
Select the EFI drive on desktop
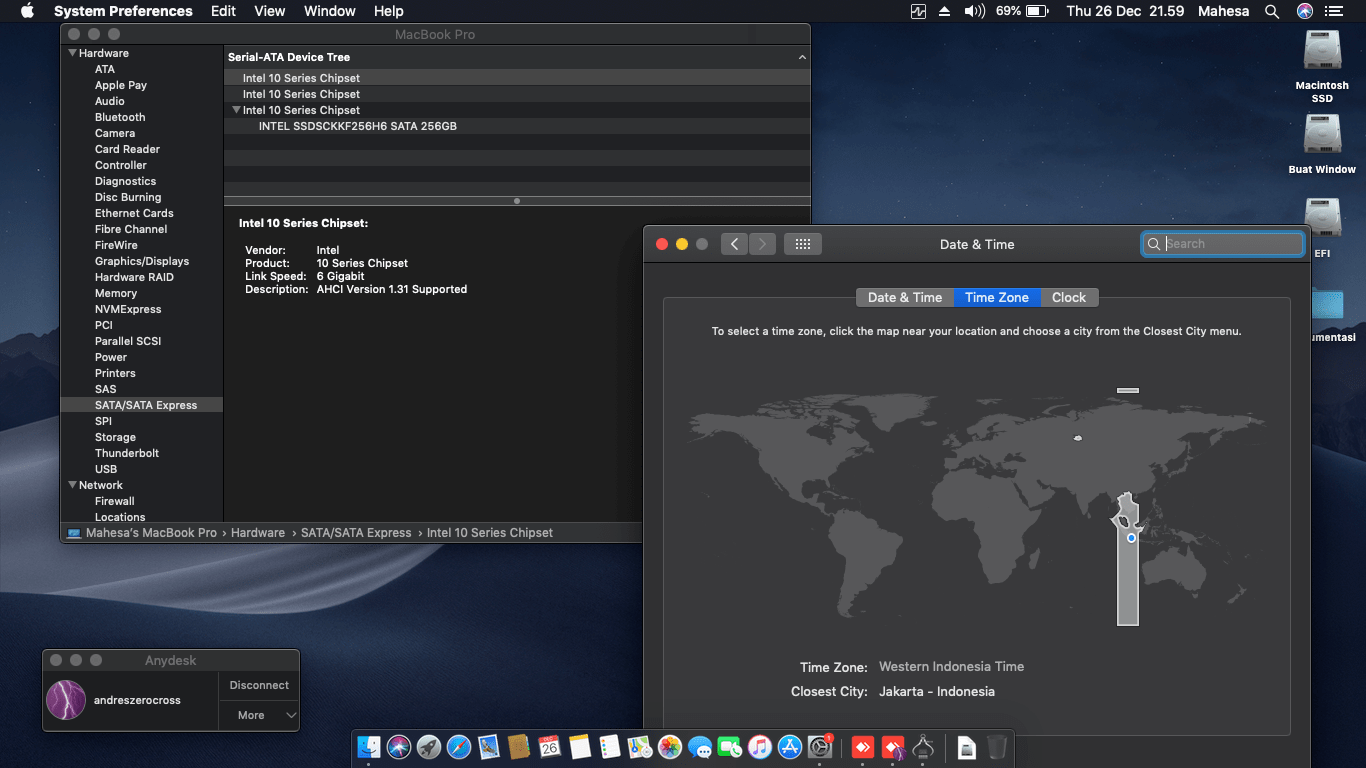[x=1322, y=227]
